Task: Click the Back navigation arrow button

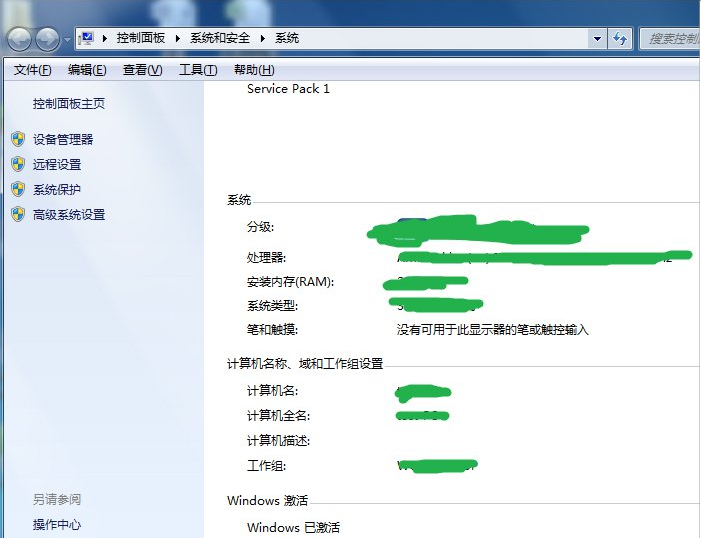Action: pos(20,39)
